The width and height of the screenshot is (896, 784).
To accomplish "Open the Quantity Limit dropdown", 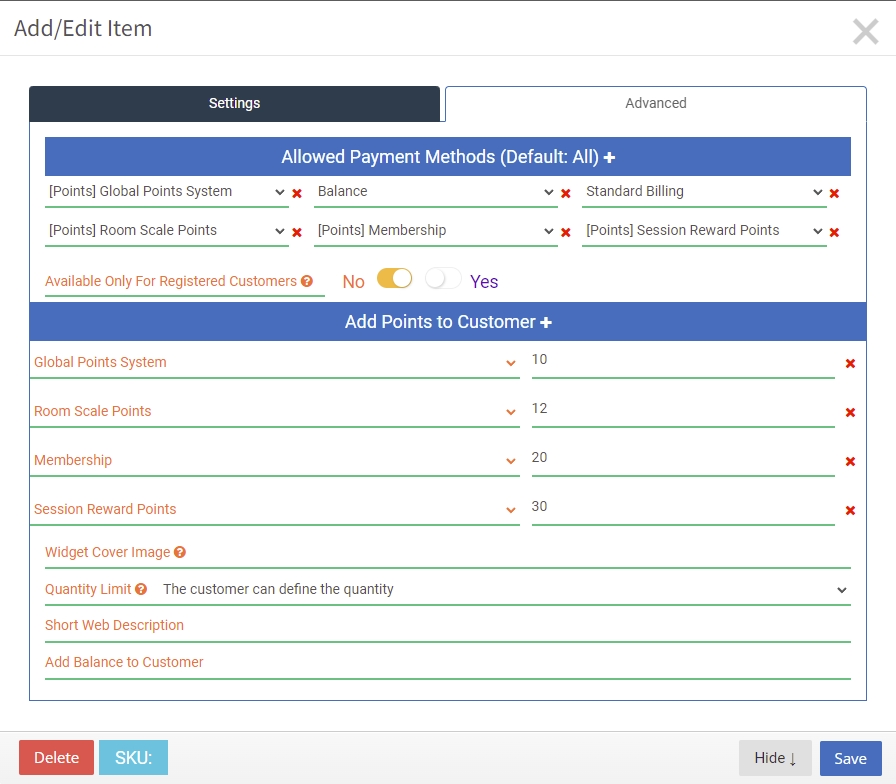I will pos(505,589).
